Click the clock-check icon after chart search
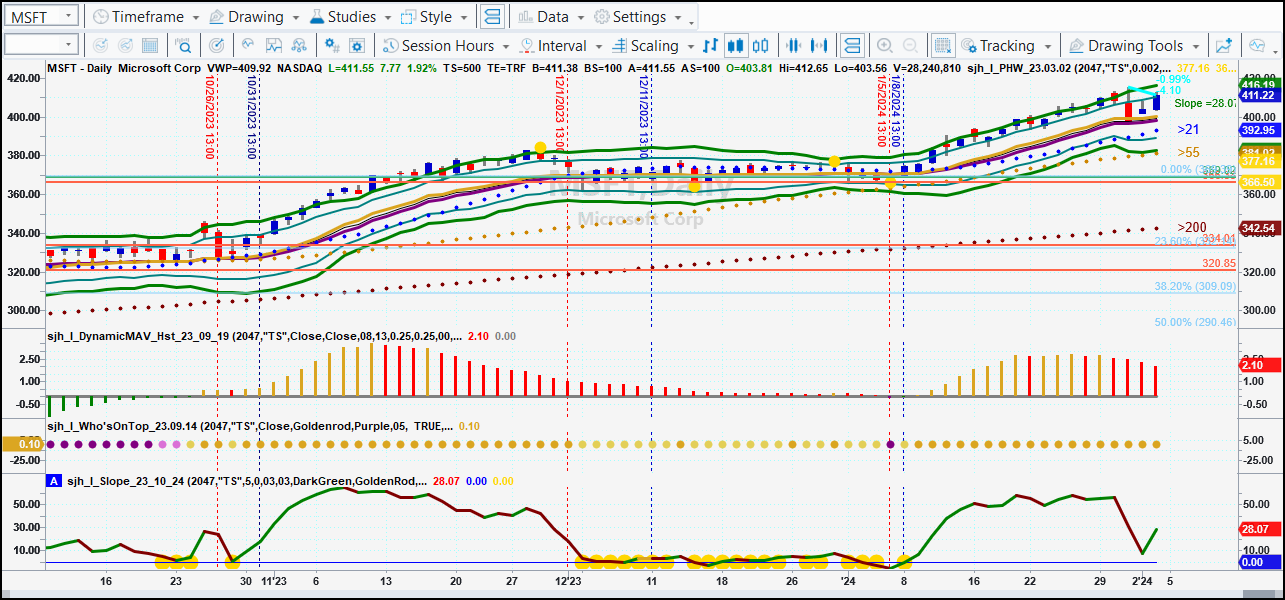Viewport: 1285px width, 600px height. [x=218, y=46]
